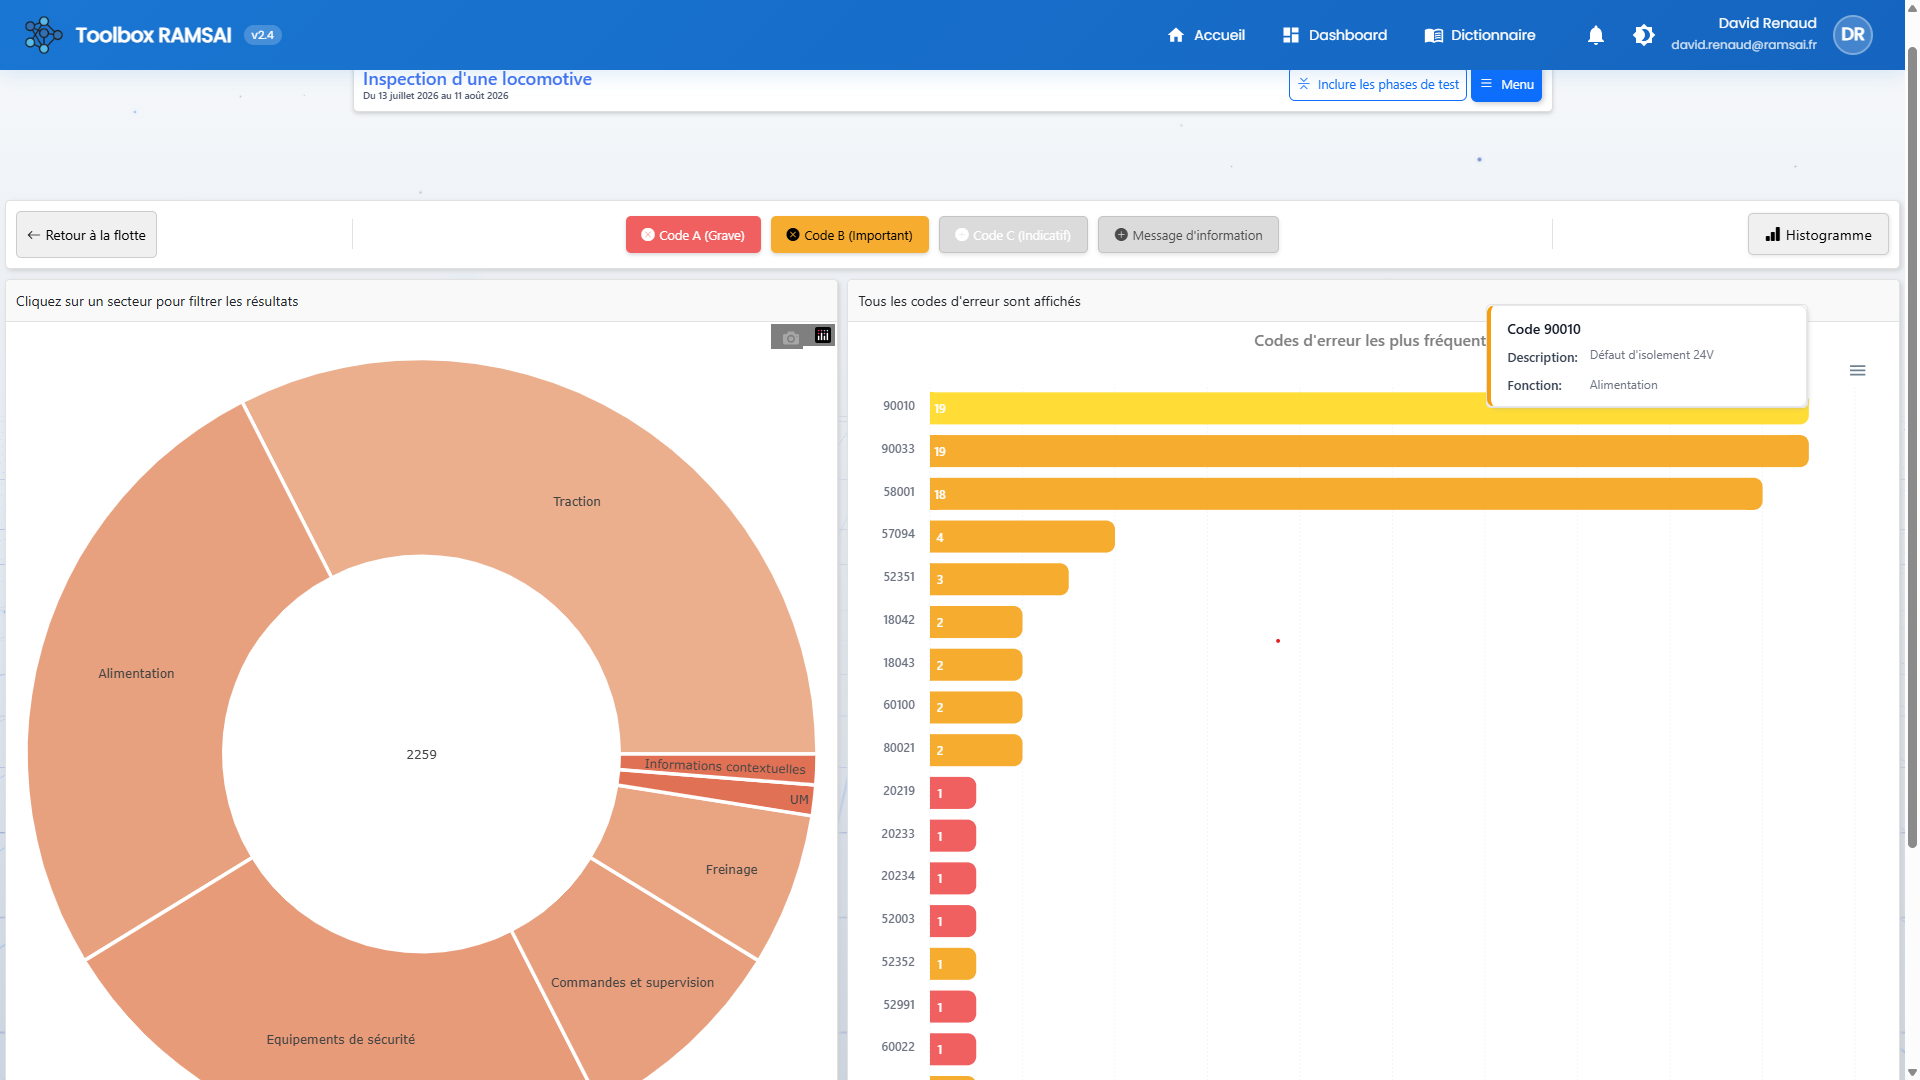Click the label text 52003

tap(898, 919)
